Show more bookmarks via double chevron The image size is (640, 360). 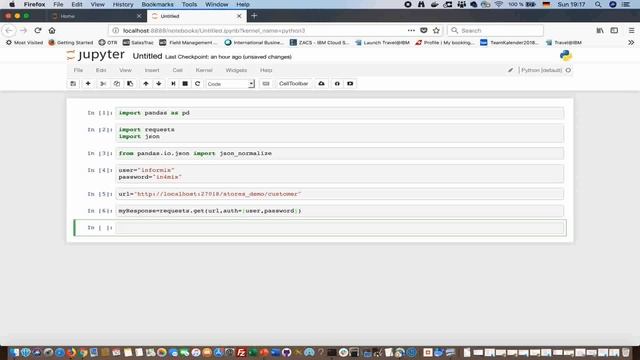[x=631, y=42]
